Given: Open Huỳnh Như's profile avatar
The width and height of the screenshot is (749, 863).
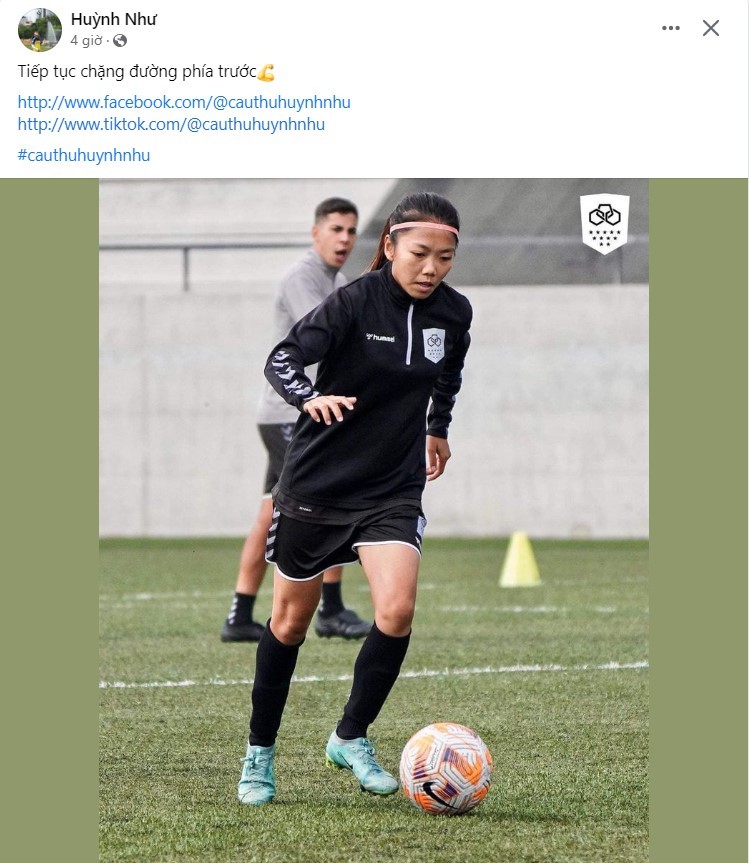Looking at the screenshot, I should [40, 30].
